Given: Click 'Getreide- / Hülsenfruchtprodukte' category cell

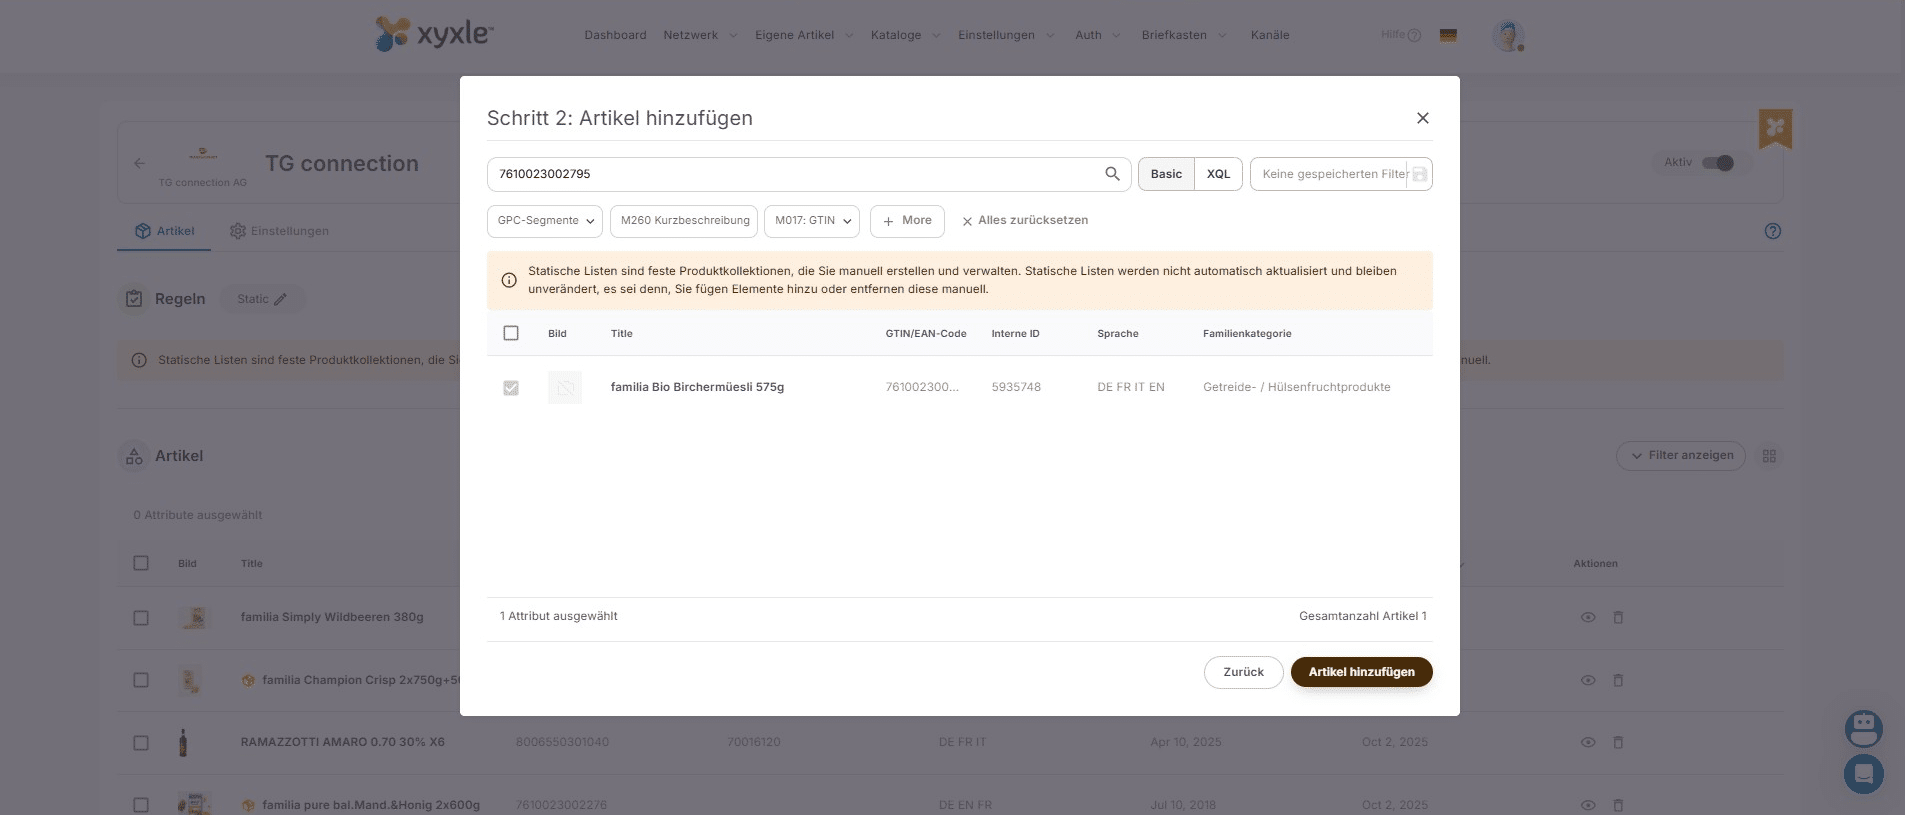Looking at the screenshot, I should tap(1296, 387).
